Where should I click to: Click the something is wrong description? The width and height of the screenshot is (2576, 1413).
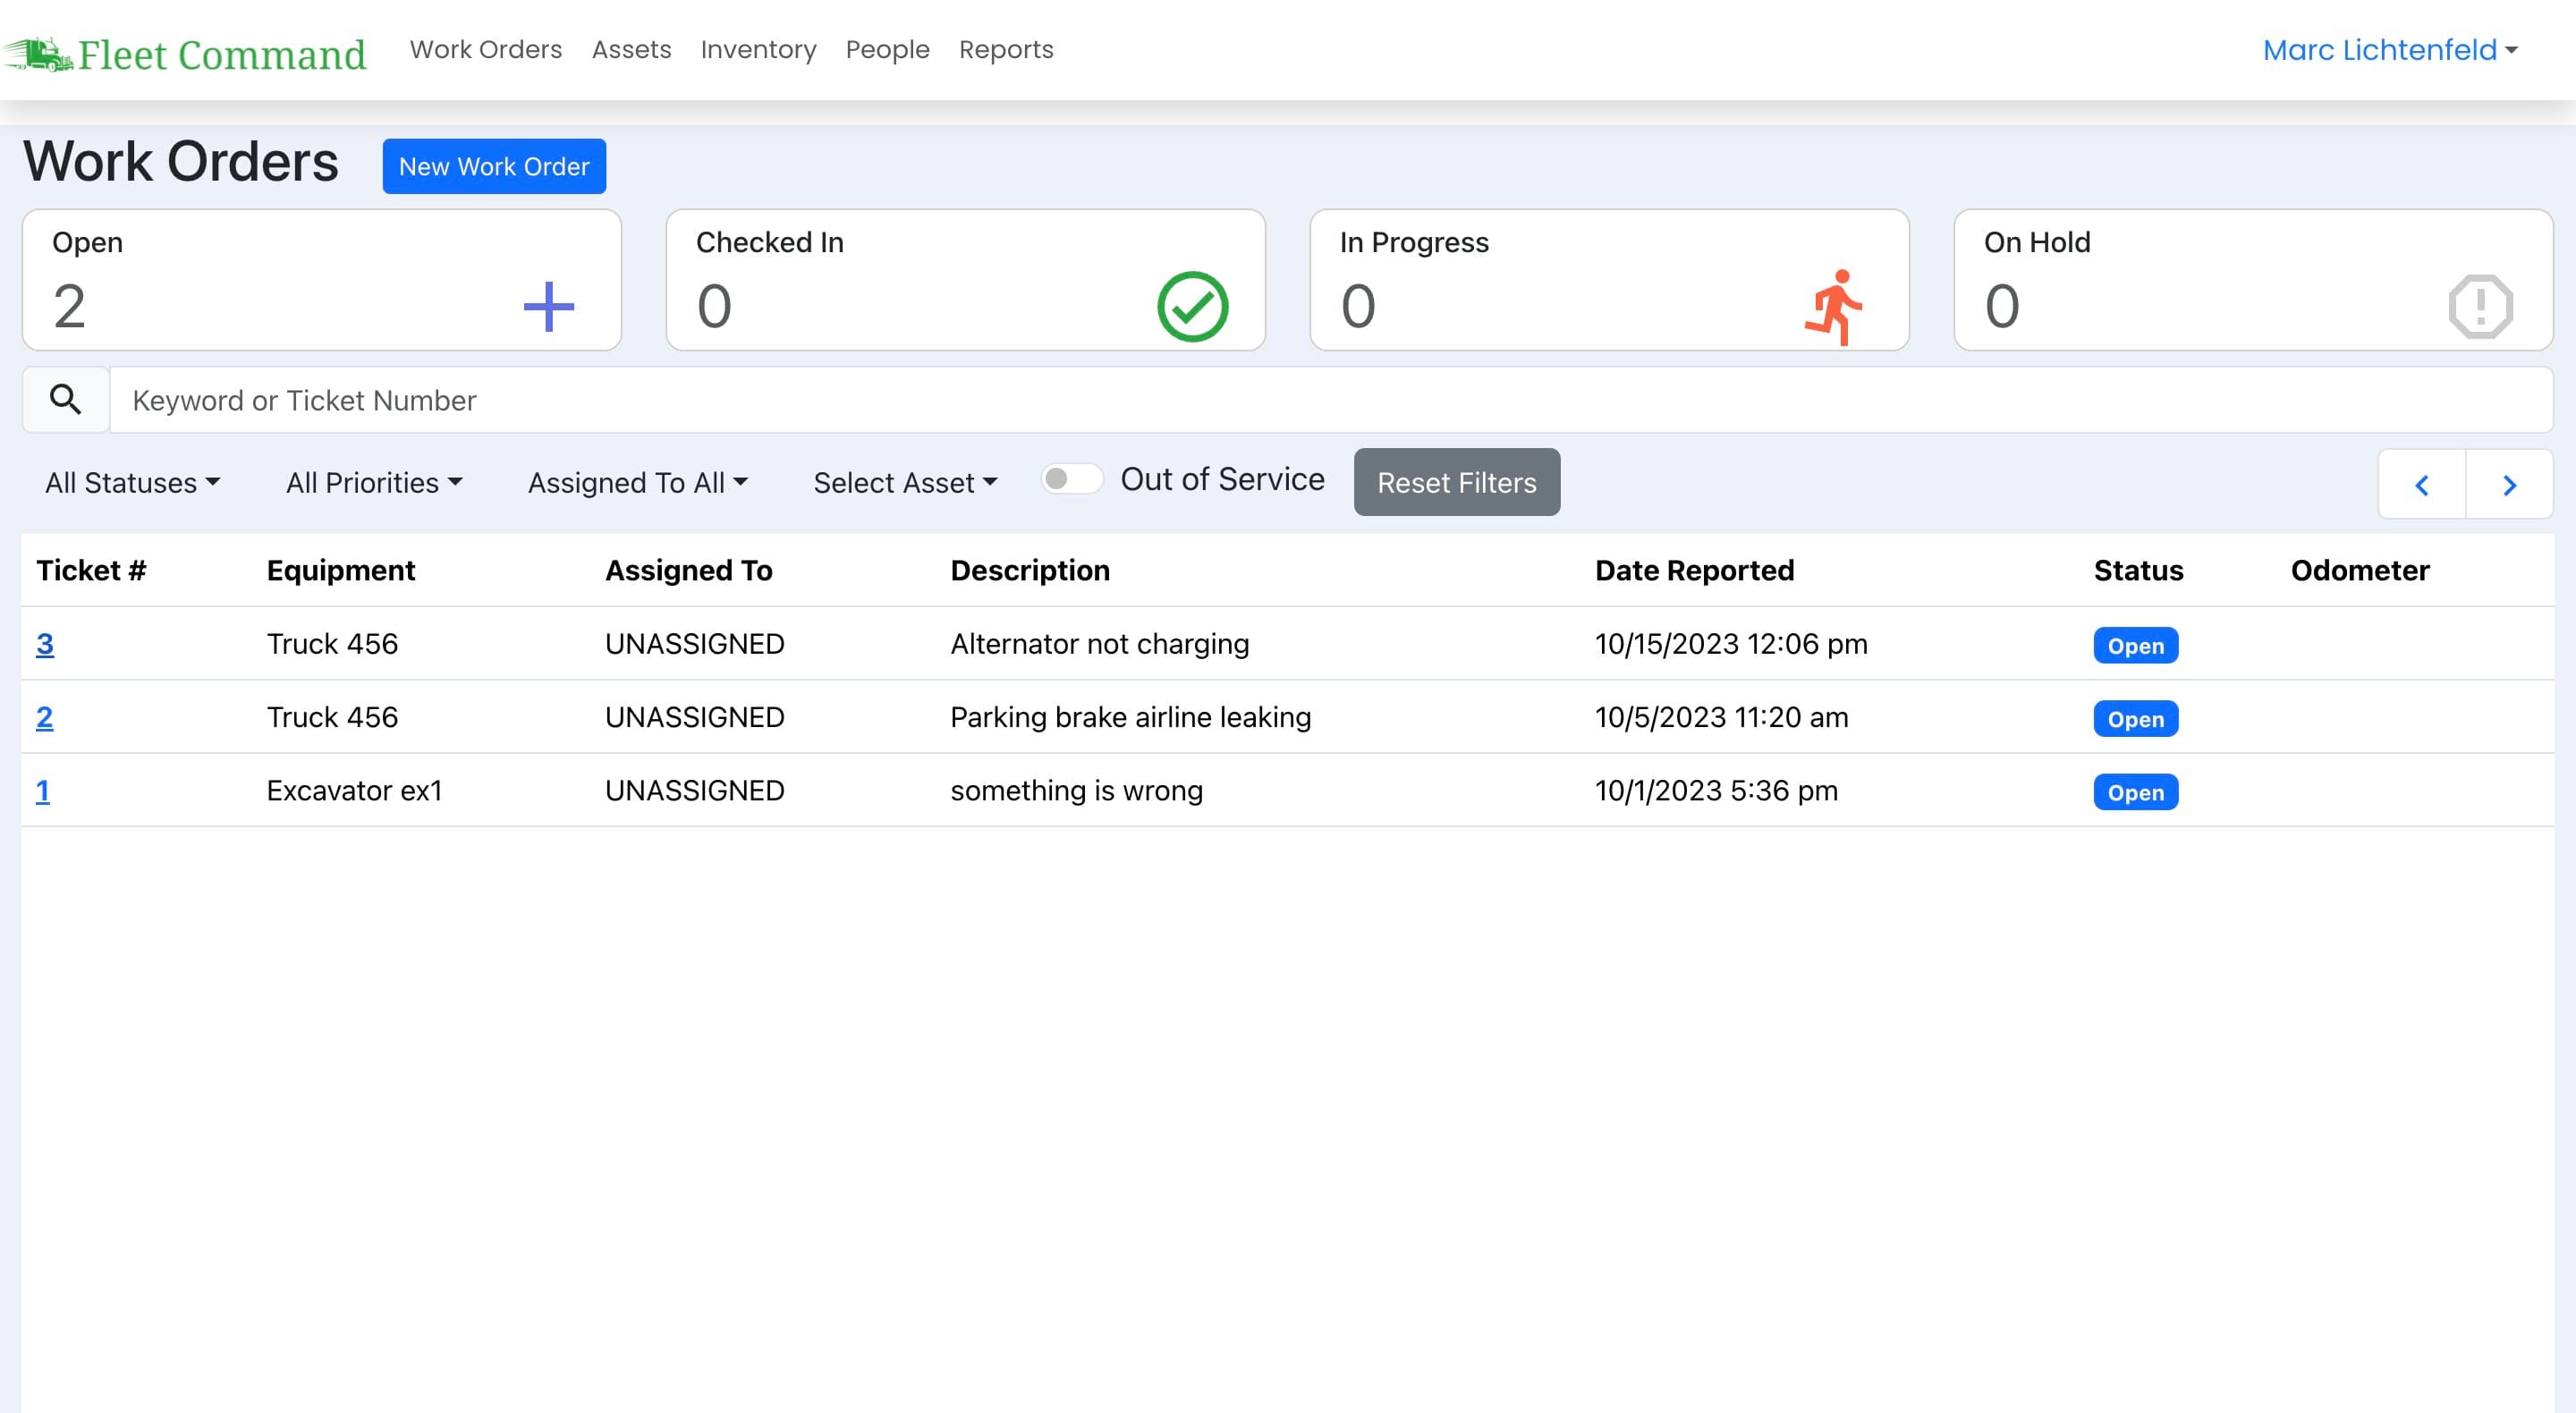click(x=1076, y=791)
